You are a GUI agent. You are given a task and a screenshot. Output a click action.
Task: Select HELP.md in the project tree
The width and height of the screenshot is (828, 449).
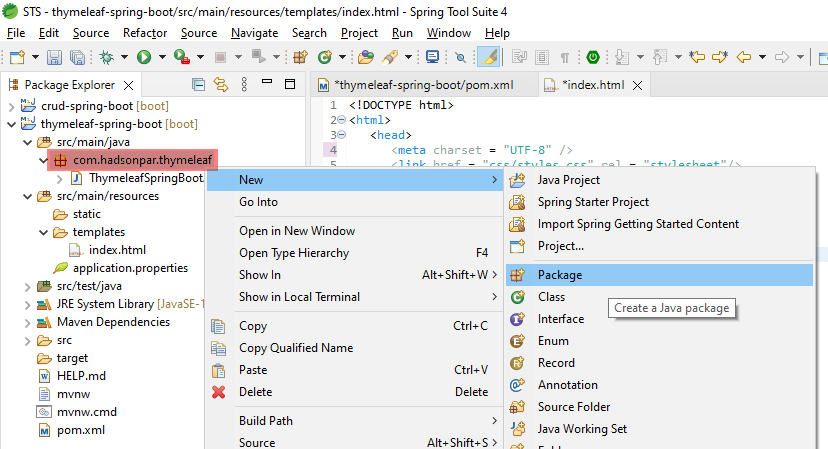coord(81,376)
